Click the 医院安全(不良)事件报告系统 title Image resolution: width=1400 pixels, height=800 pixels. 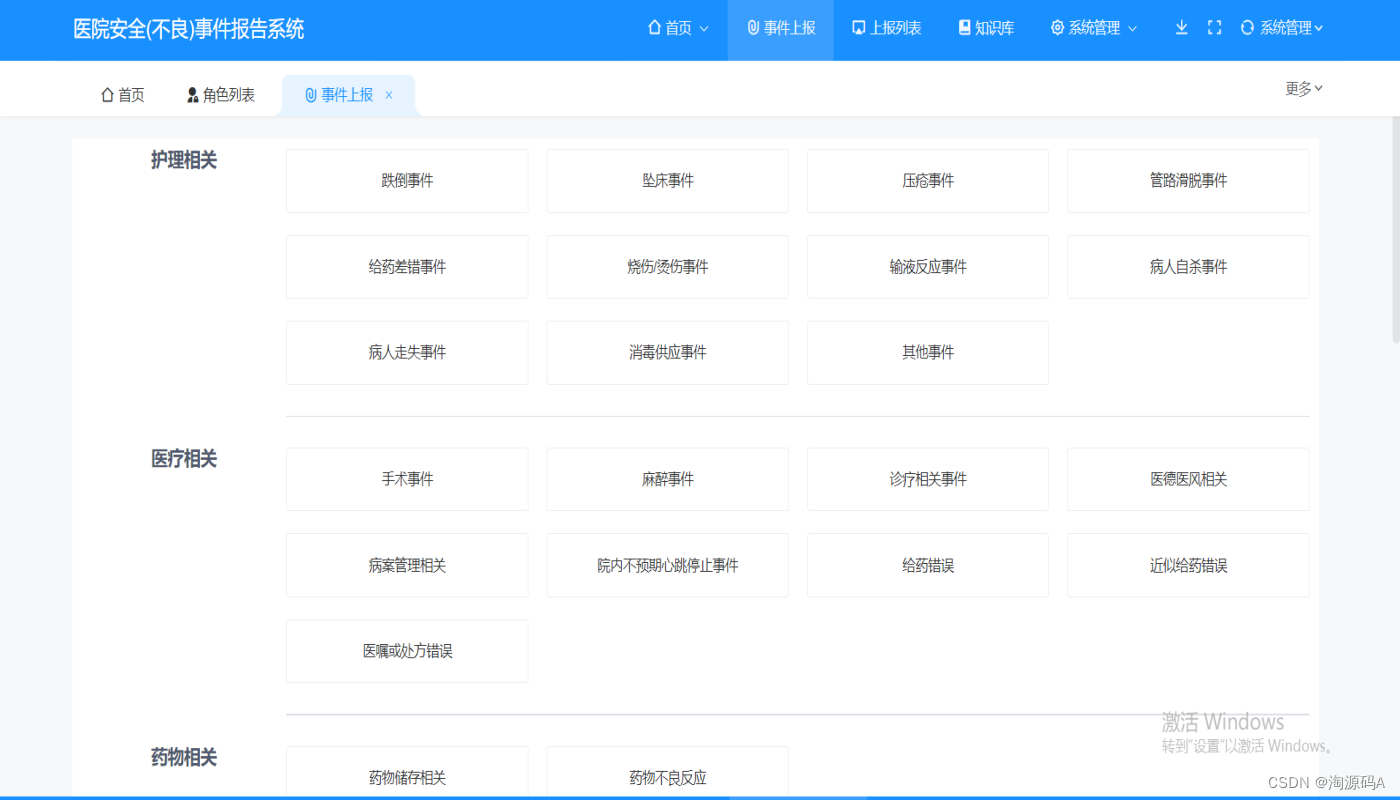[x=189, y=29]
